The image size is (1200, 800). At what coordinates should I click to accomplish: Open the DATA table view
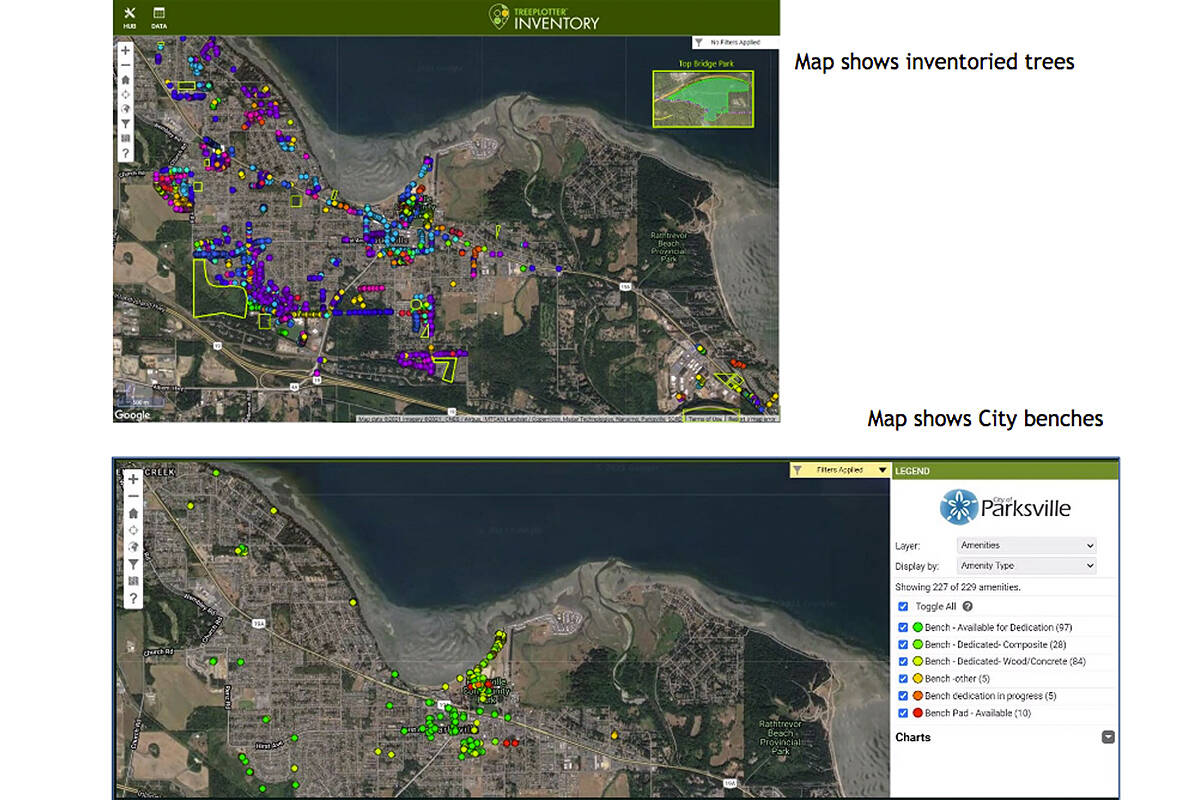click(158, 15)
